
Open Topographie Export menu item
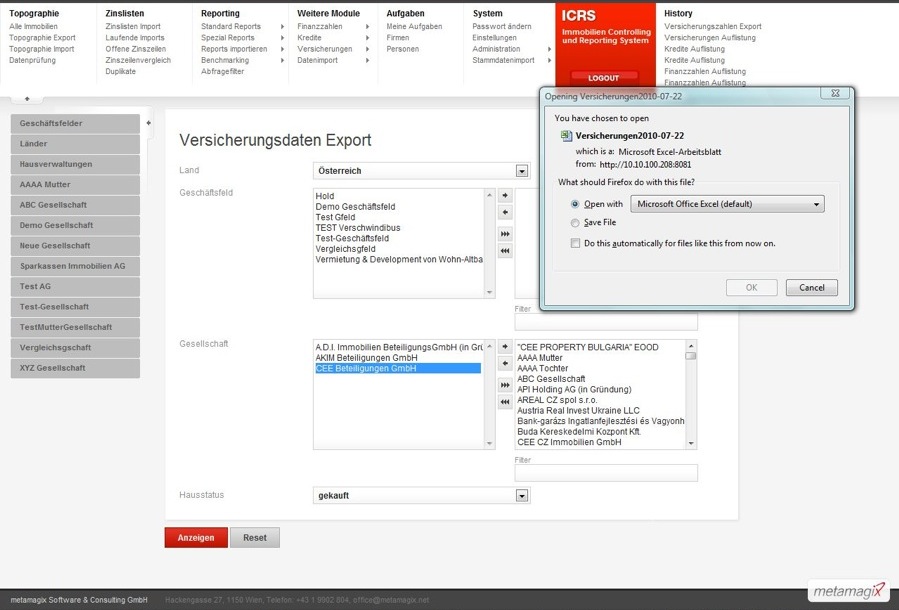(x=42, y=38)
